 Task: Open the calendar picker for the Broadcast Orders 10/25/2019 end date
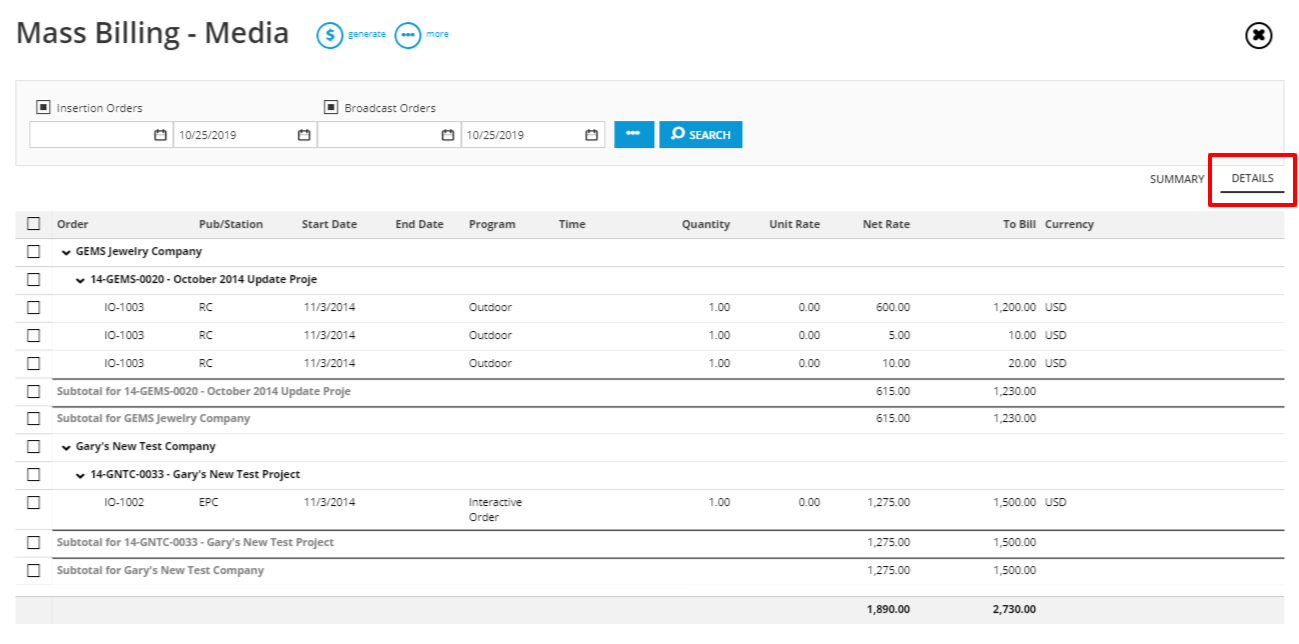(x=592, y=135)
